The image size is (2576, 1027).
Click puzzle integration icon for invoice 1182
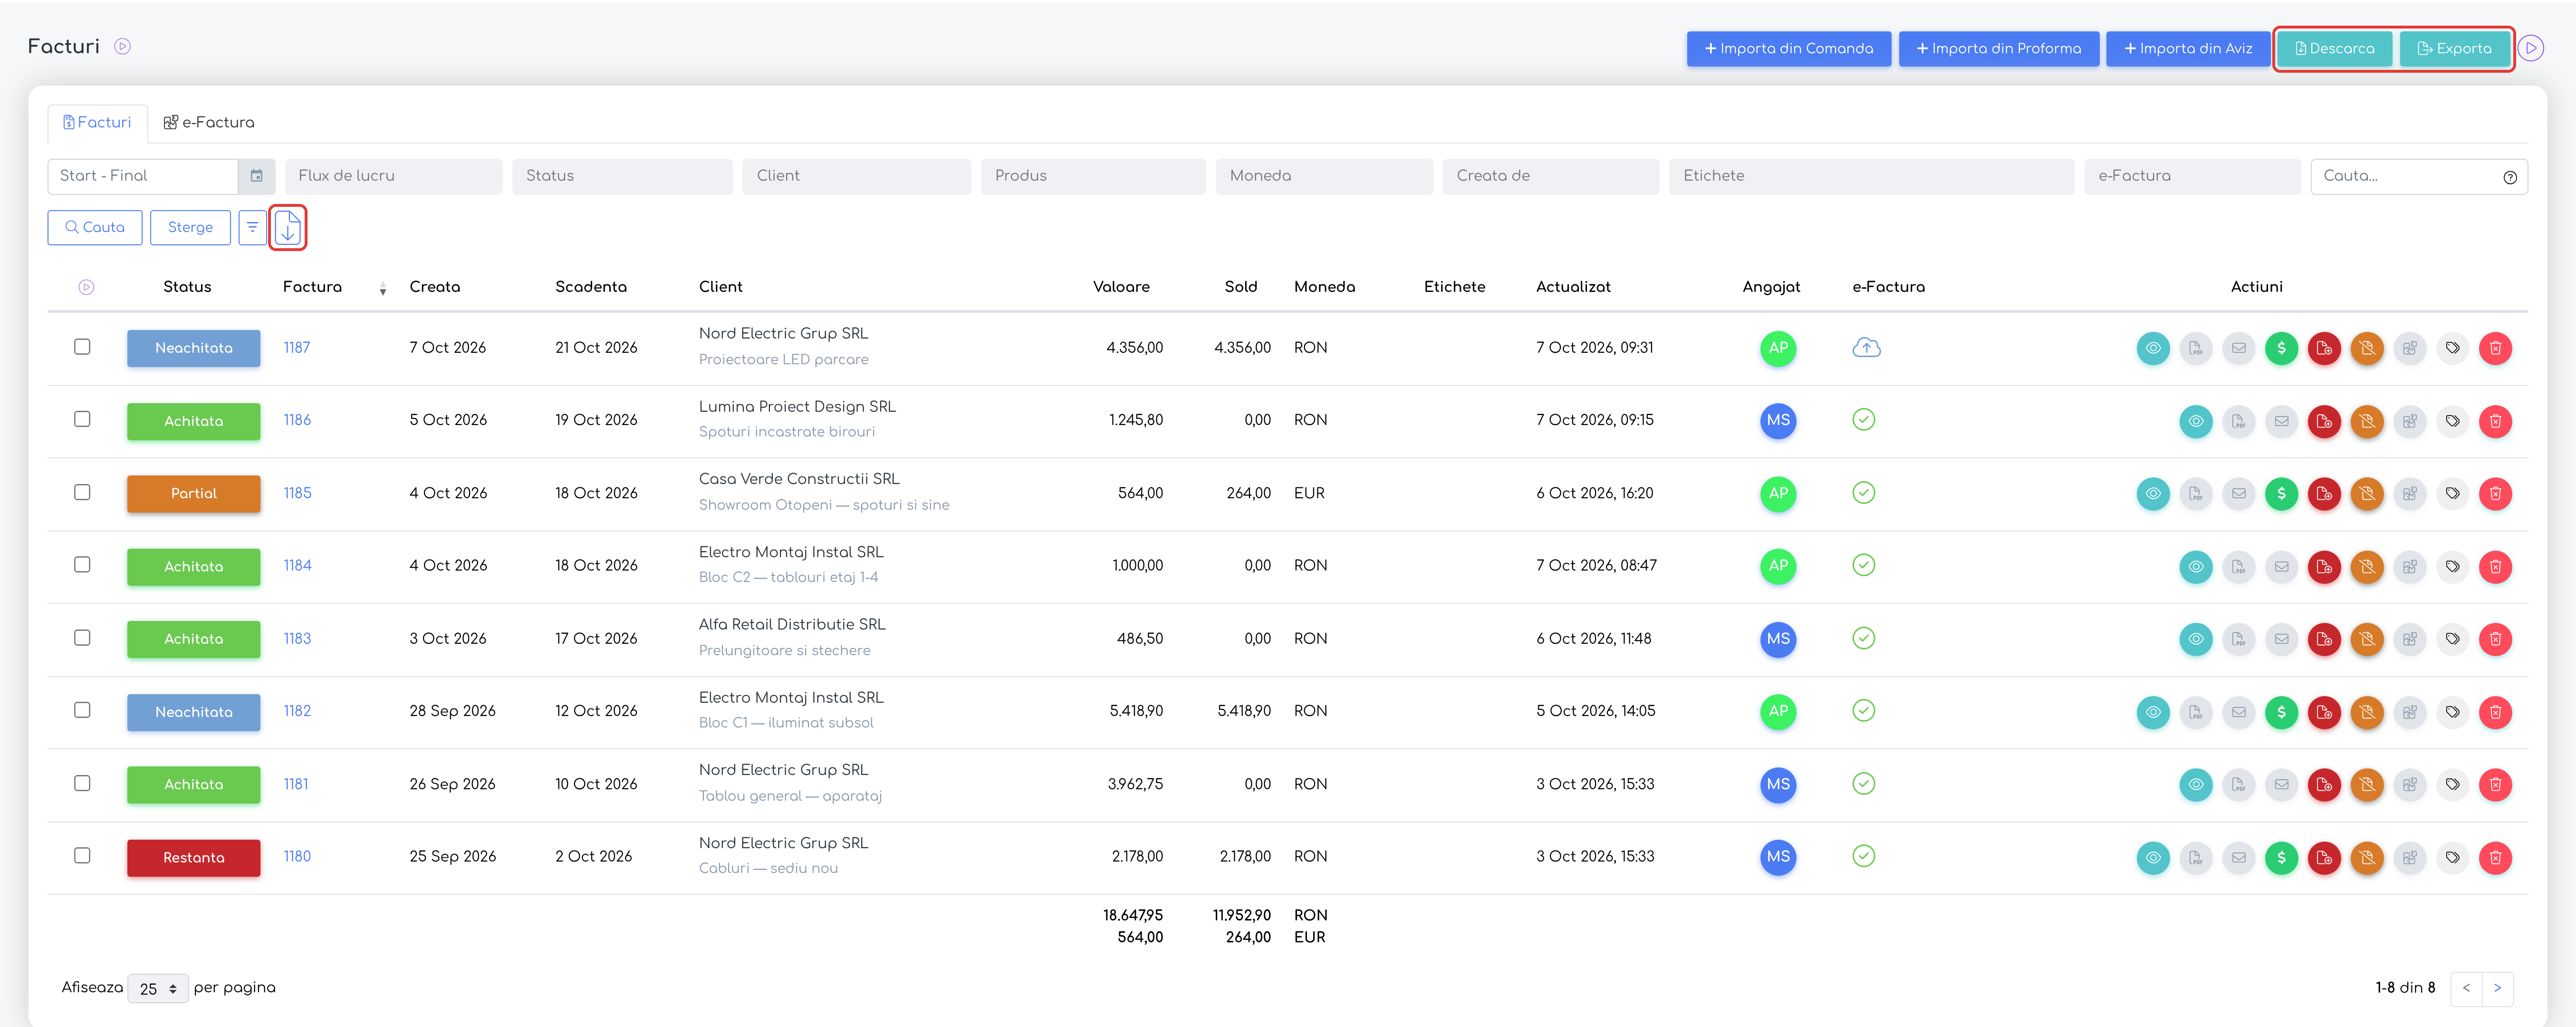tap(2410, 712)
